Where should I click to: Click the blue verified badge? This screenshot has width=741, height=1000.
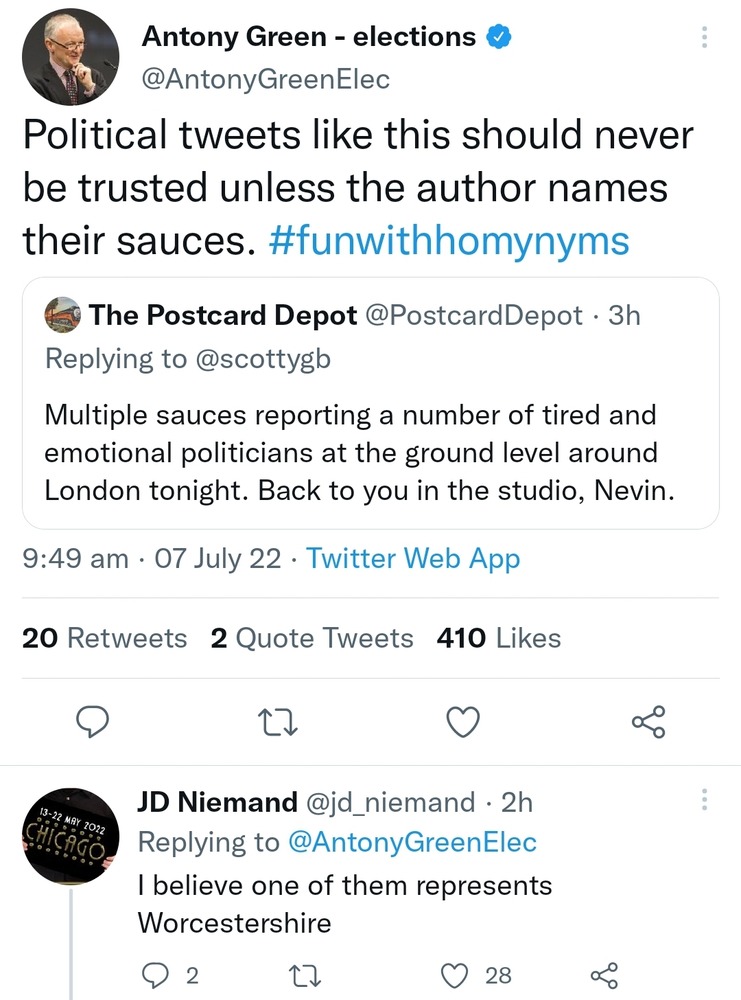pos(499,38)
